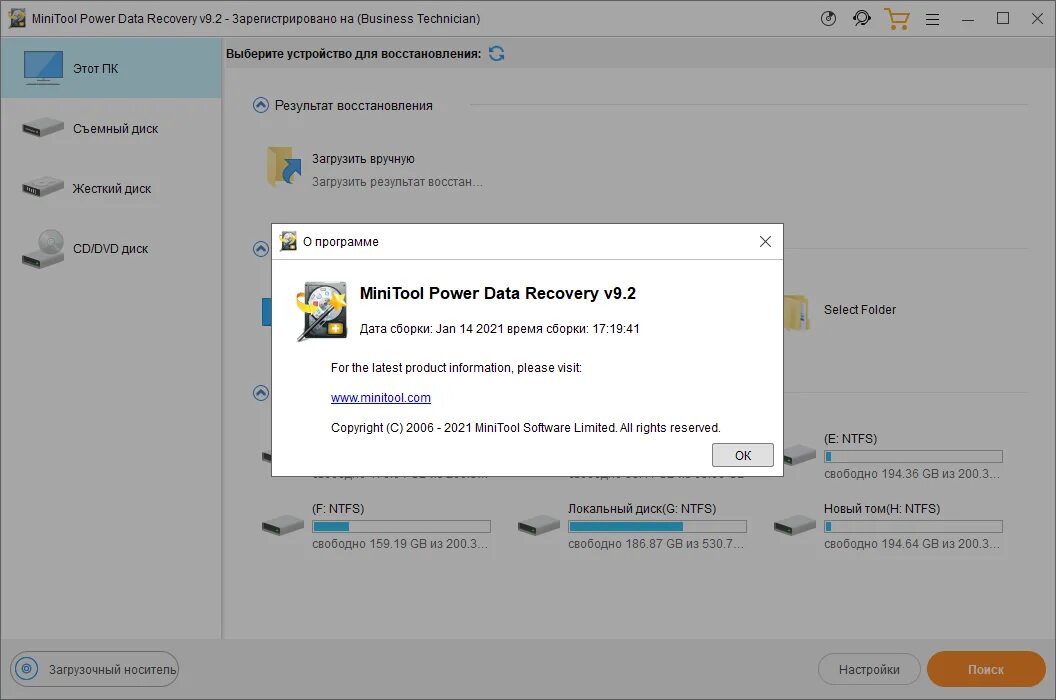The width and height of the screenshot is (1056, 700).
Task: Click the G: drive usage bar
Action: click(657, 526)
